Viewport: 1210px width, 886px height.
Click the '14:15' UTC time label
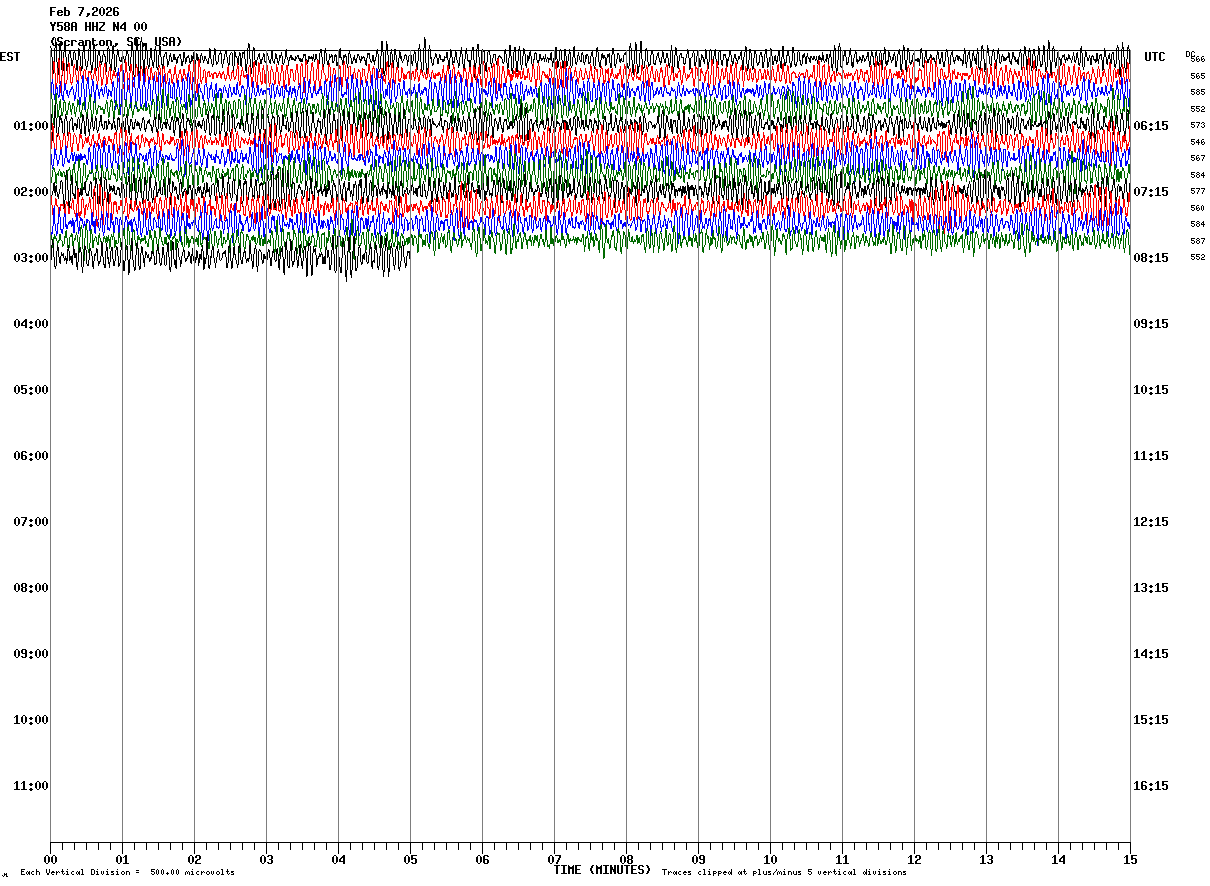1150,654
